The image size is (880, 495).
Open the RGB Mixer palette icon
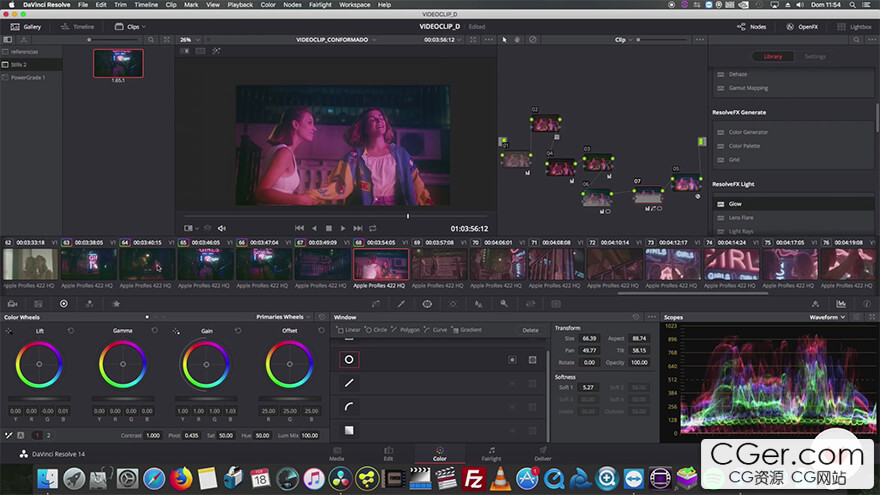(89, 304)
